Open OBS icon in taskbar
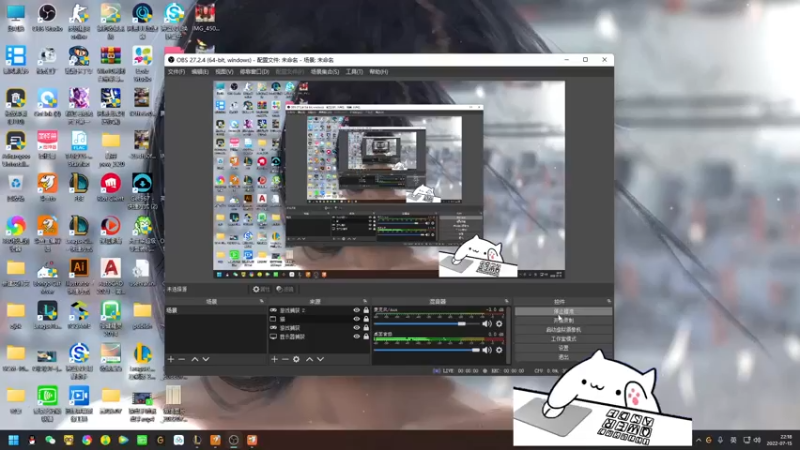 pyautogui.click(x=234, y=440)
